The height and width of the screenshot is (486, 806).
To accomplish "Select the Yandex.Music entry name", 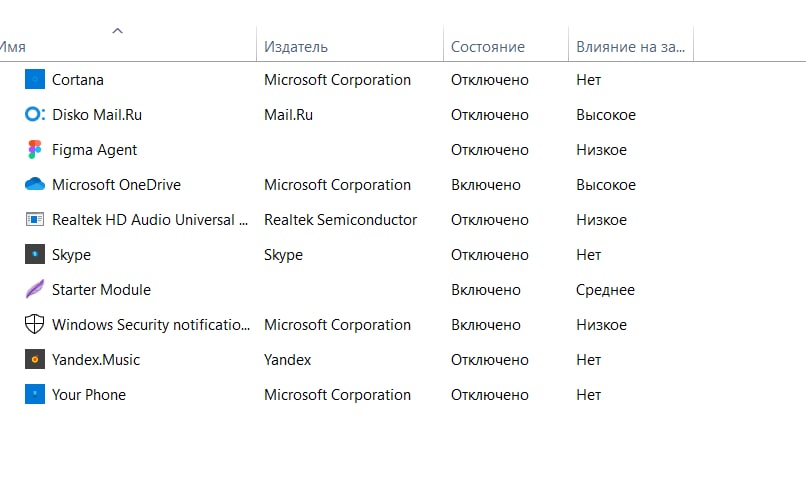I will coord(96,359).
